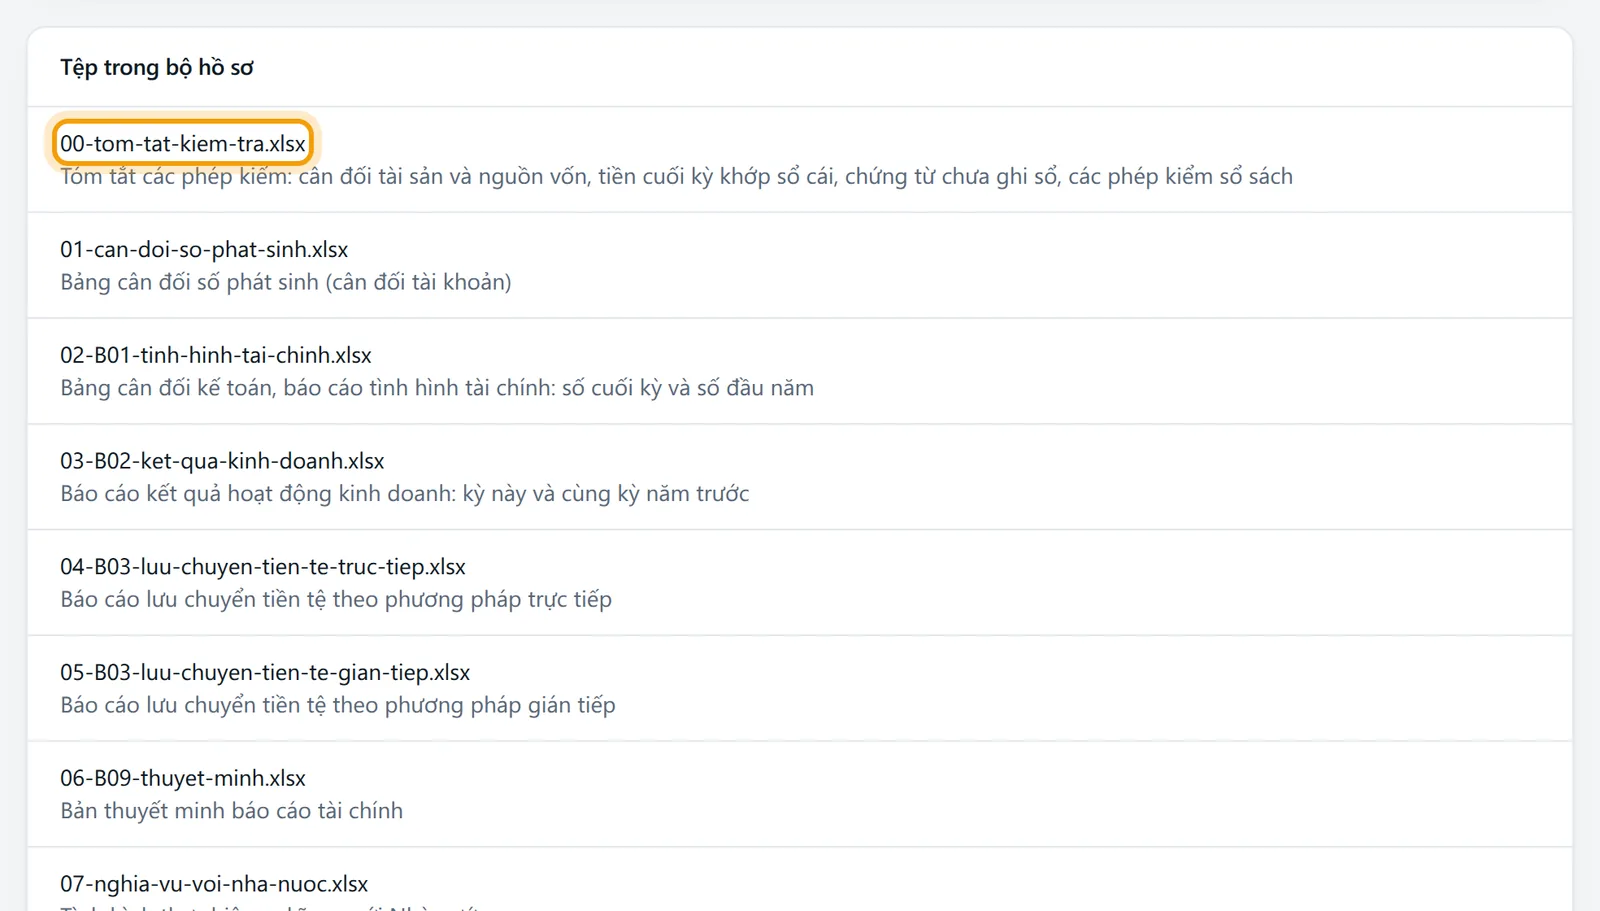Open 04-B03-luu-chuyen-tien-te-truc-tiep.xlsx file
Screen dimensions: 1600x911
[x=263, y=567]
